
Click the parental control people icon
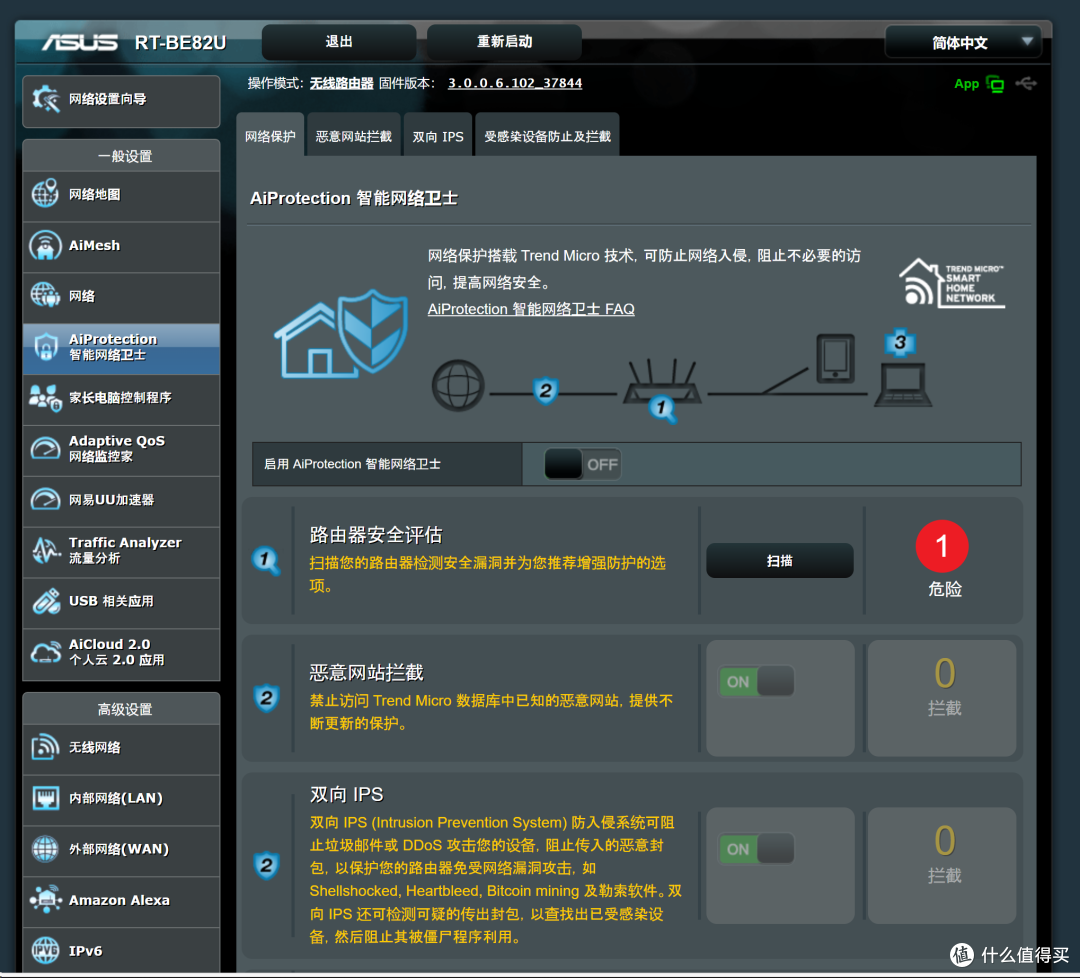[x=45, y=397]
